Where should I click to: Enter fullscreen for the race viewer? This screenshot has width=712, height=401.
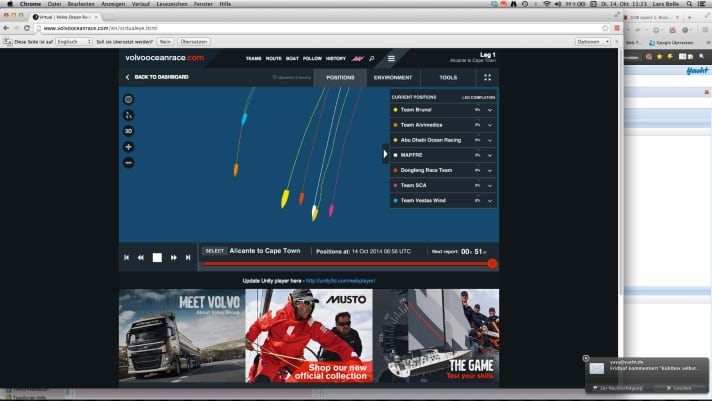[x=487, y=78]
